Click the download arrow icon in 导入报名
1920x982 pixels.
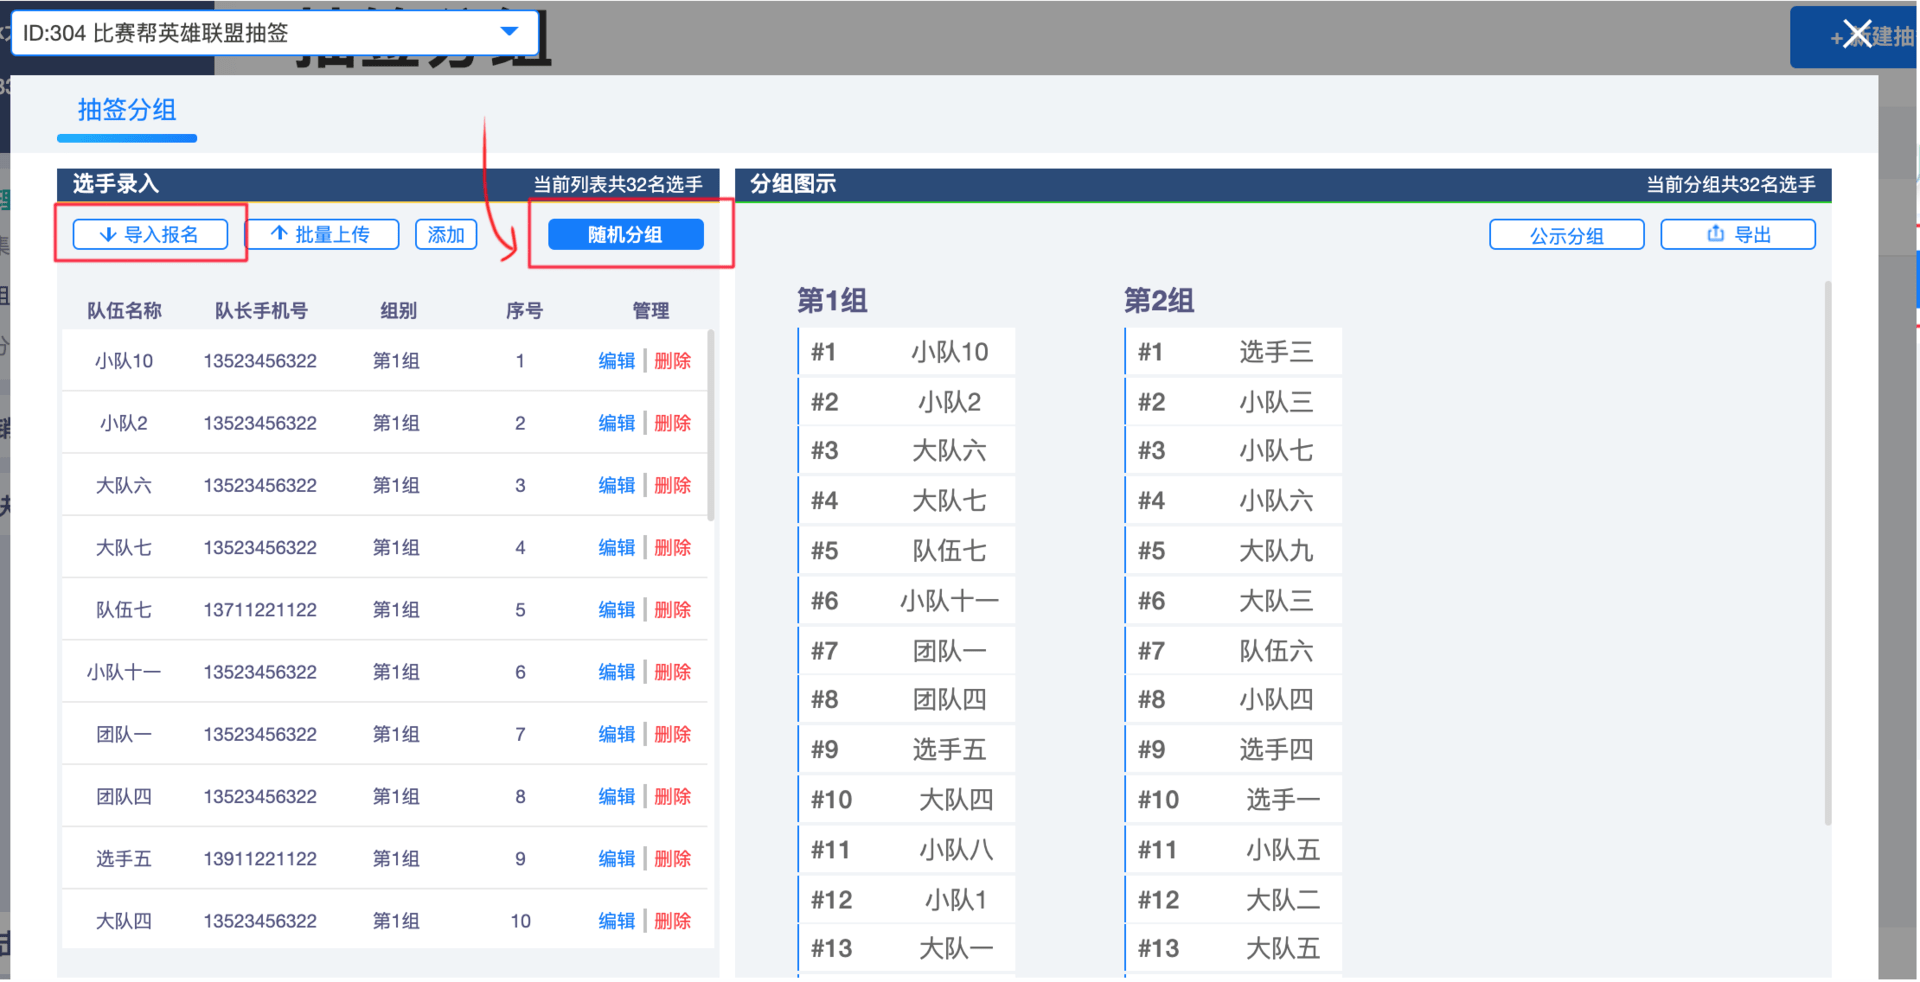coord(108,235)
